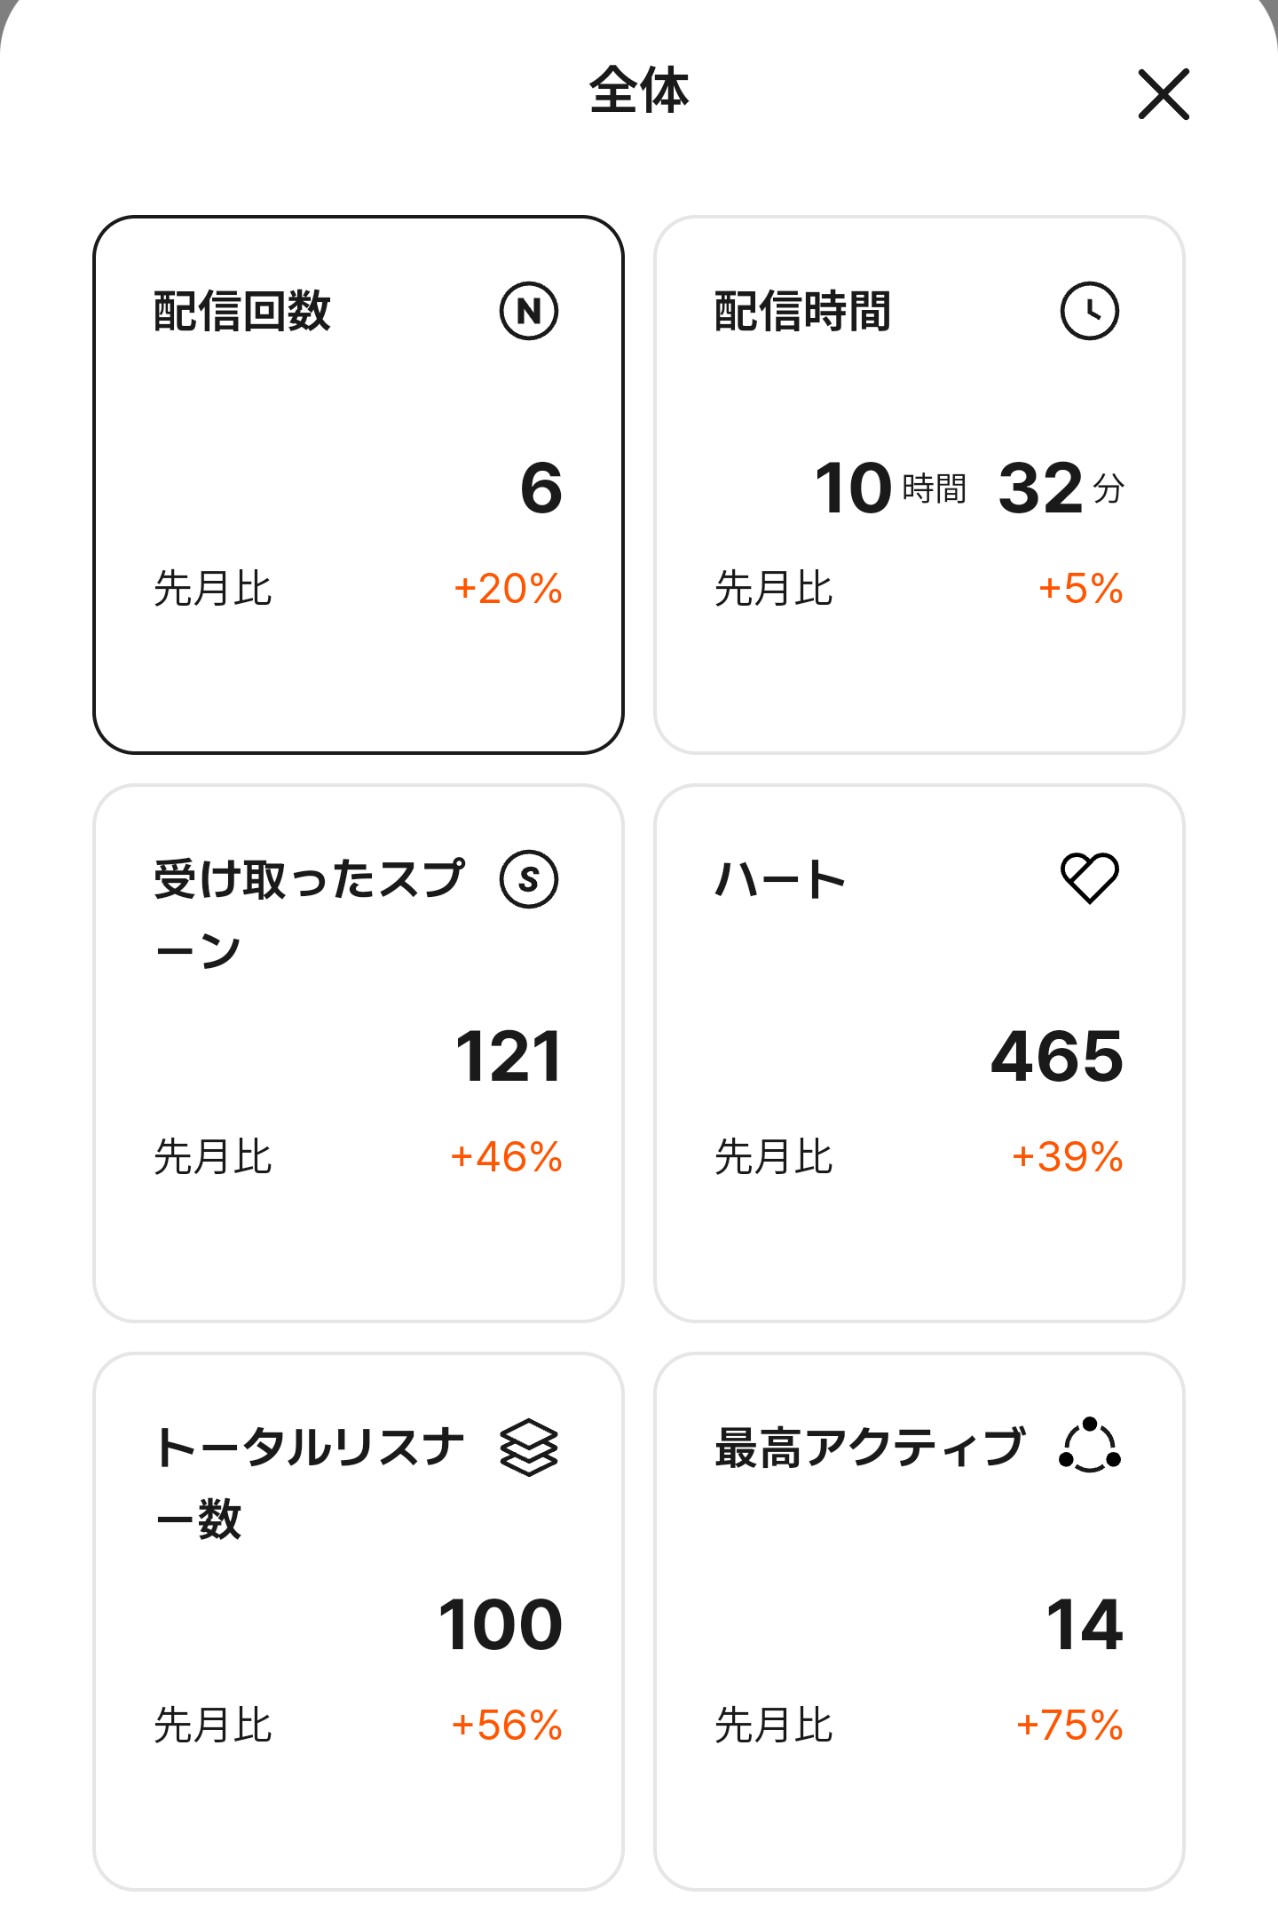Click the N icon on 配信回数 card
This screenshot has width=1278, height=1920.
[x=529, y=311]
